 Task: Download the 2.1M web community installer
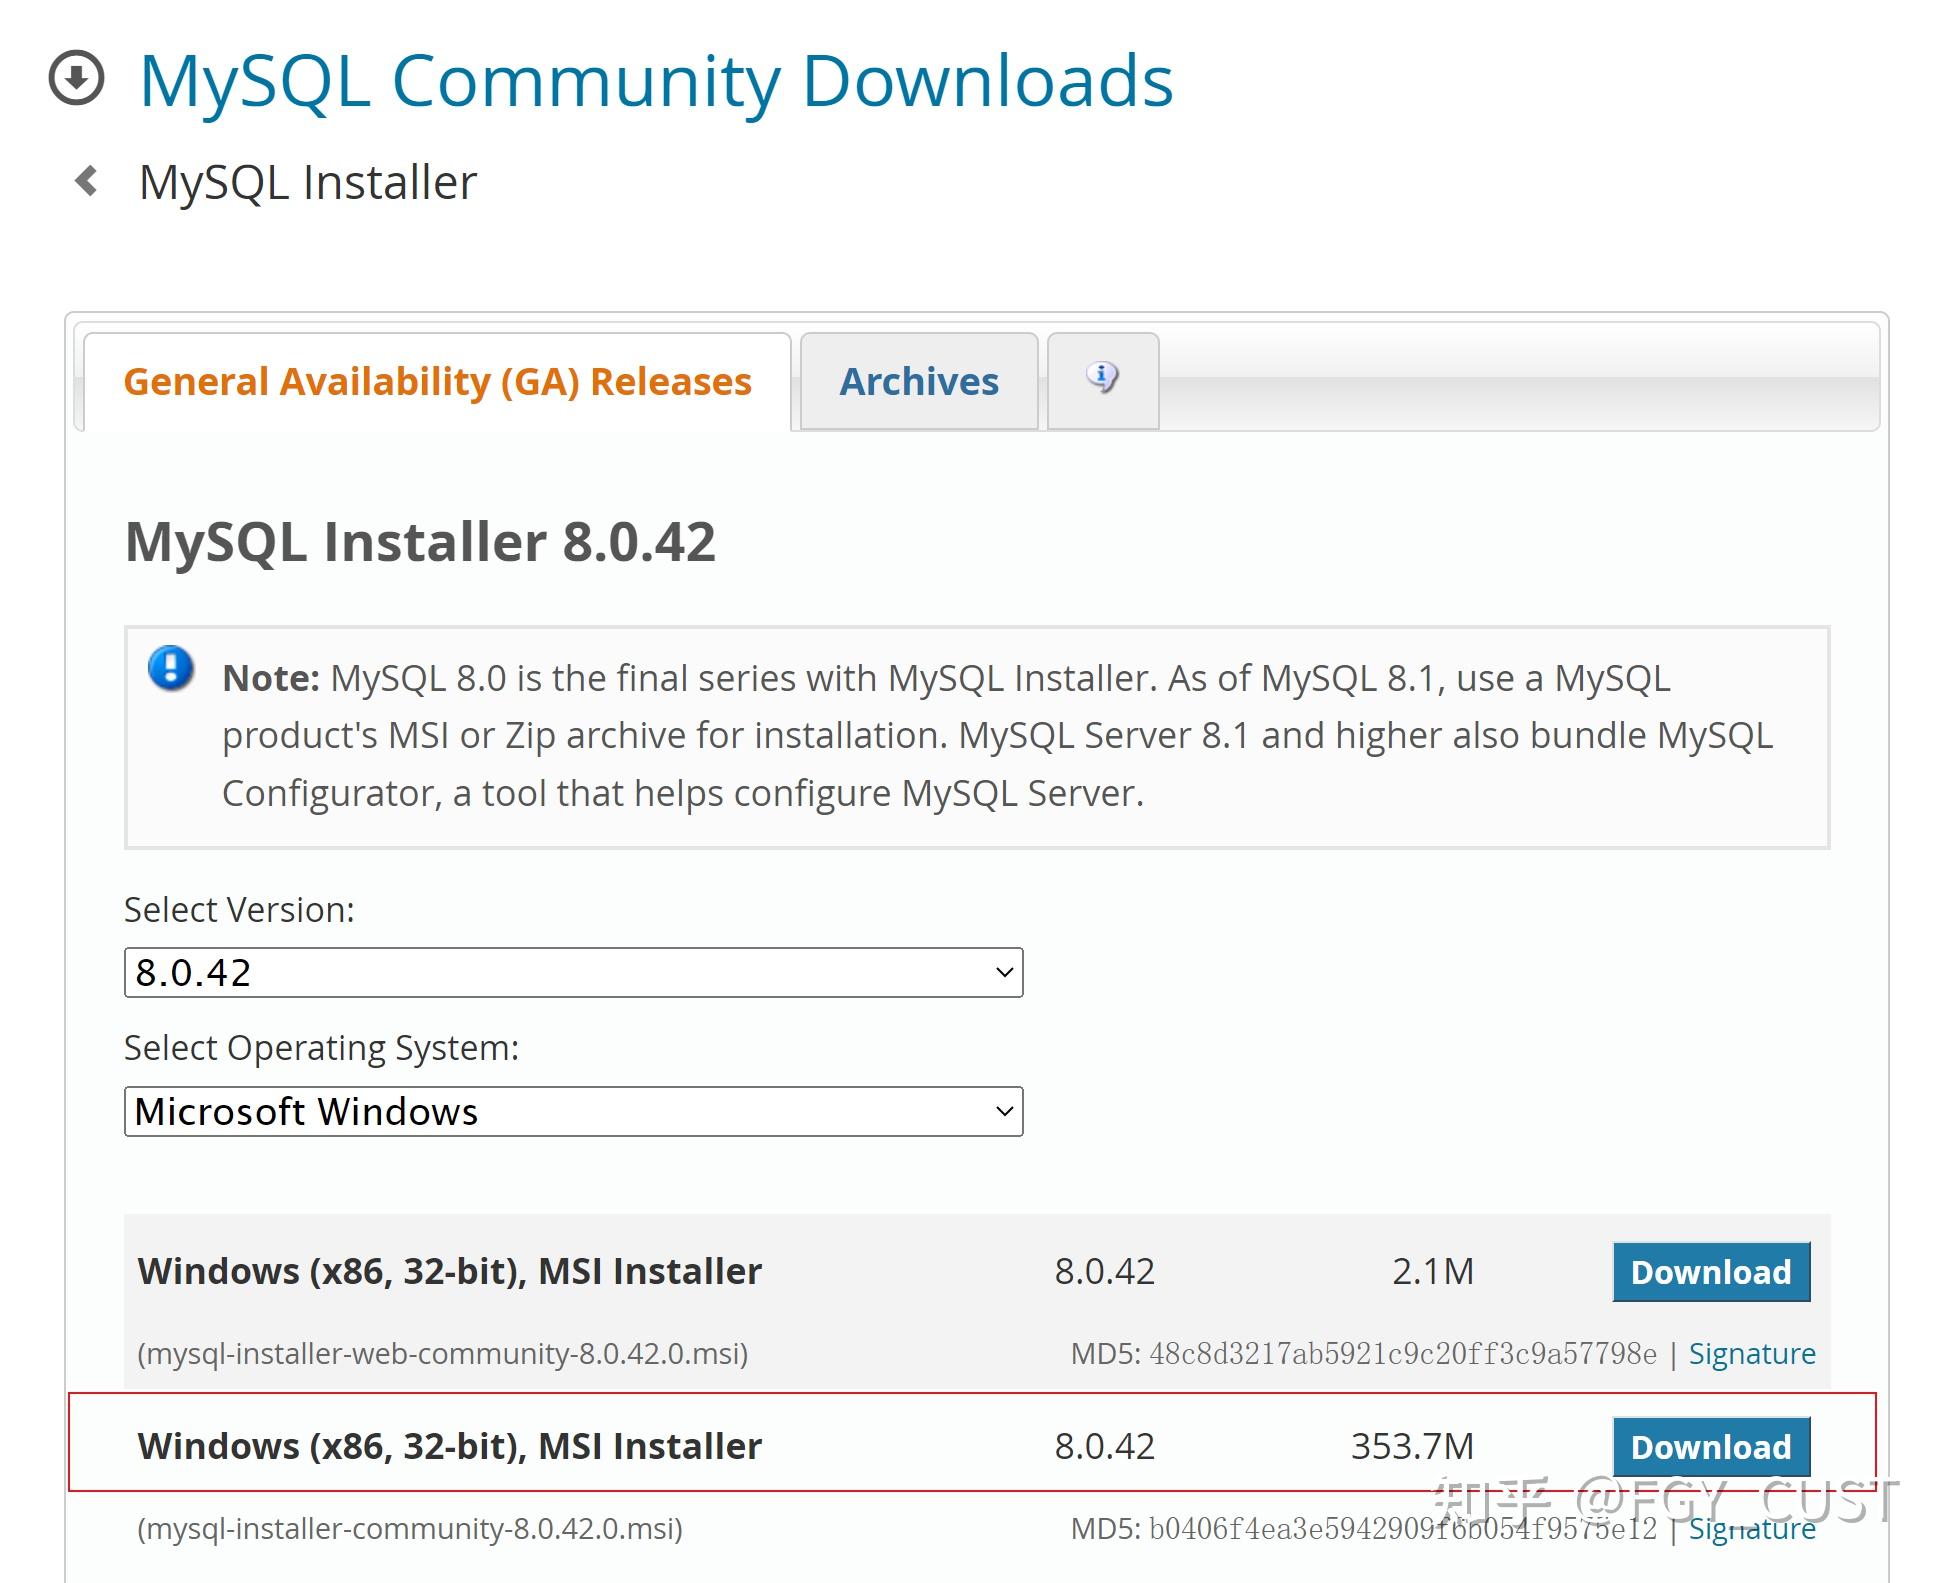coord(1711,1271)
